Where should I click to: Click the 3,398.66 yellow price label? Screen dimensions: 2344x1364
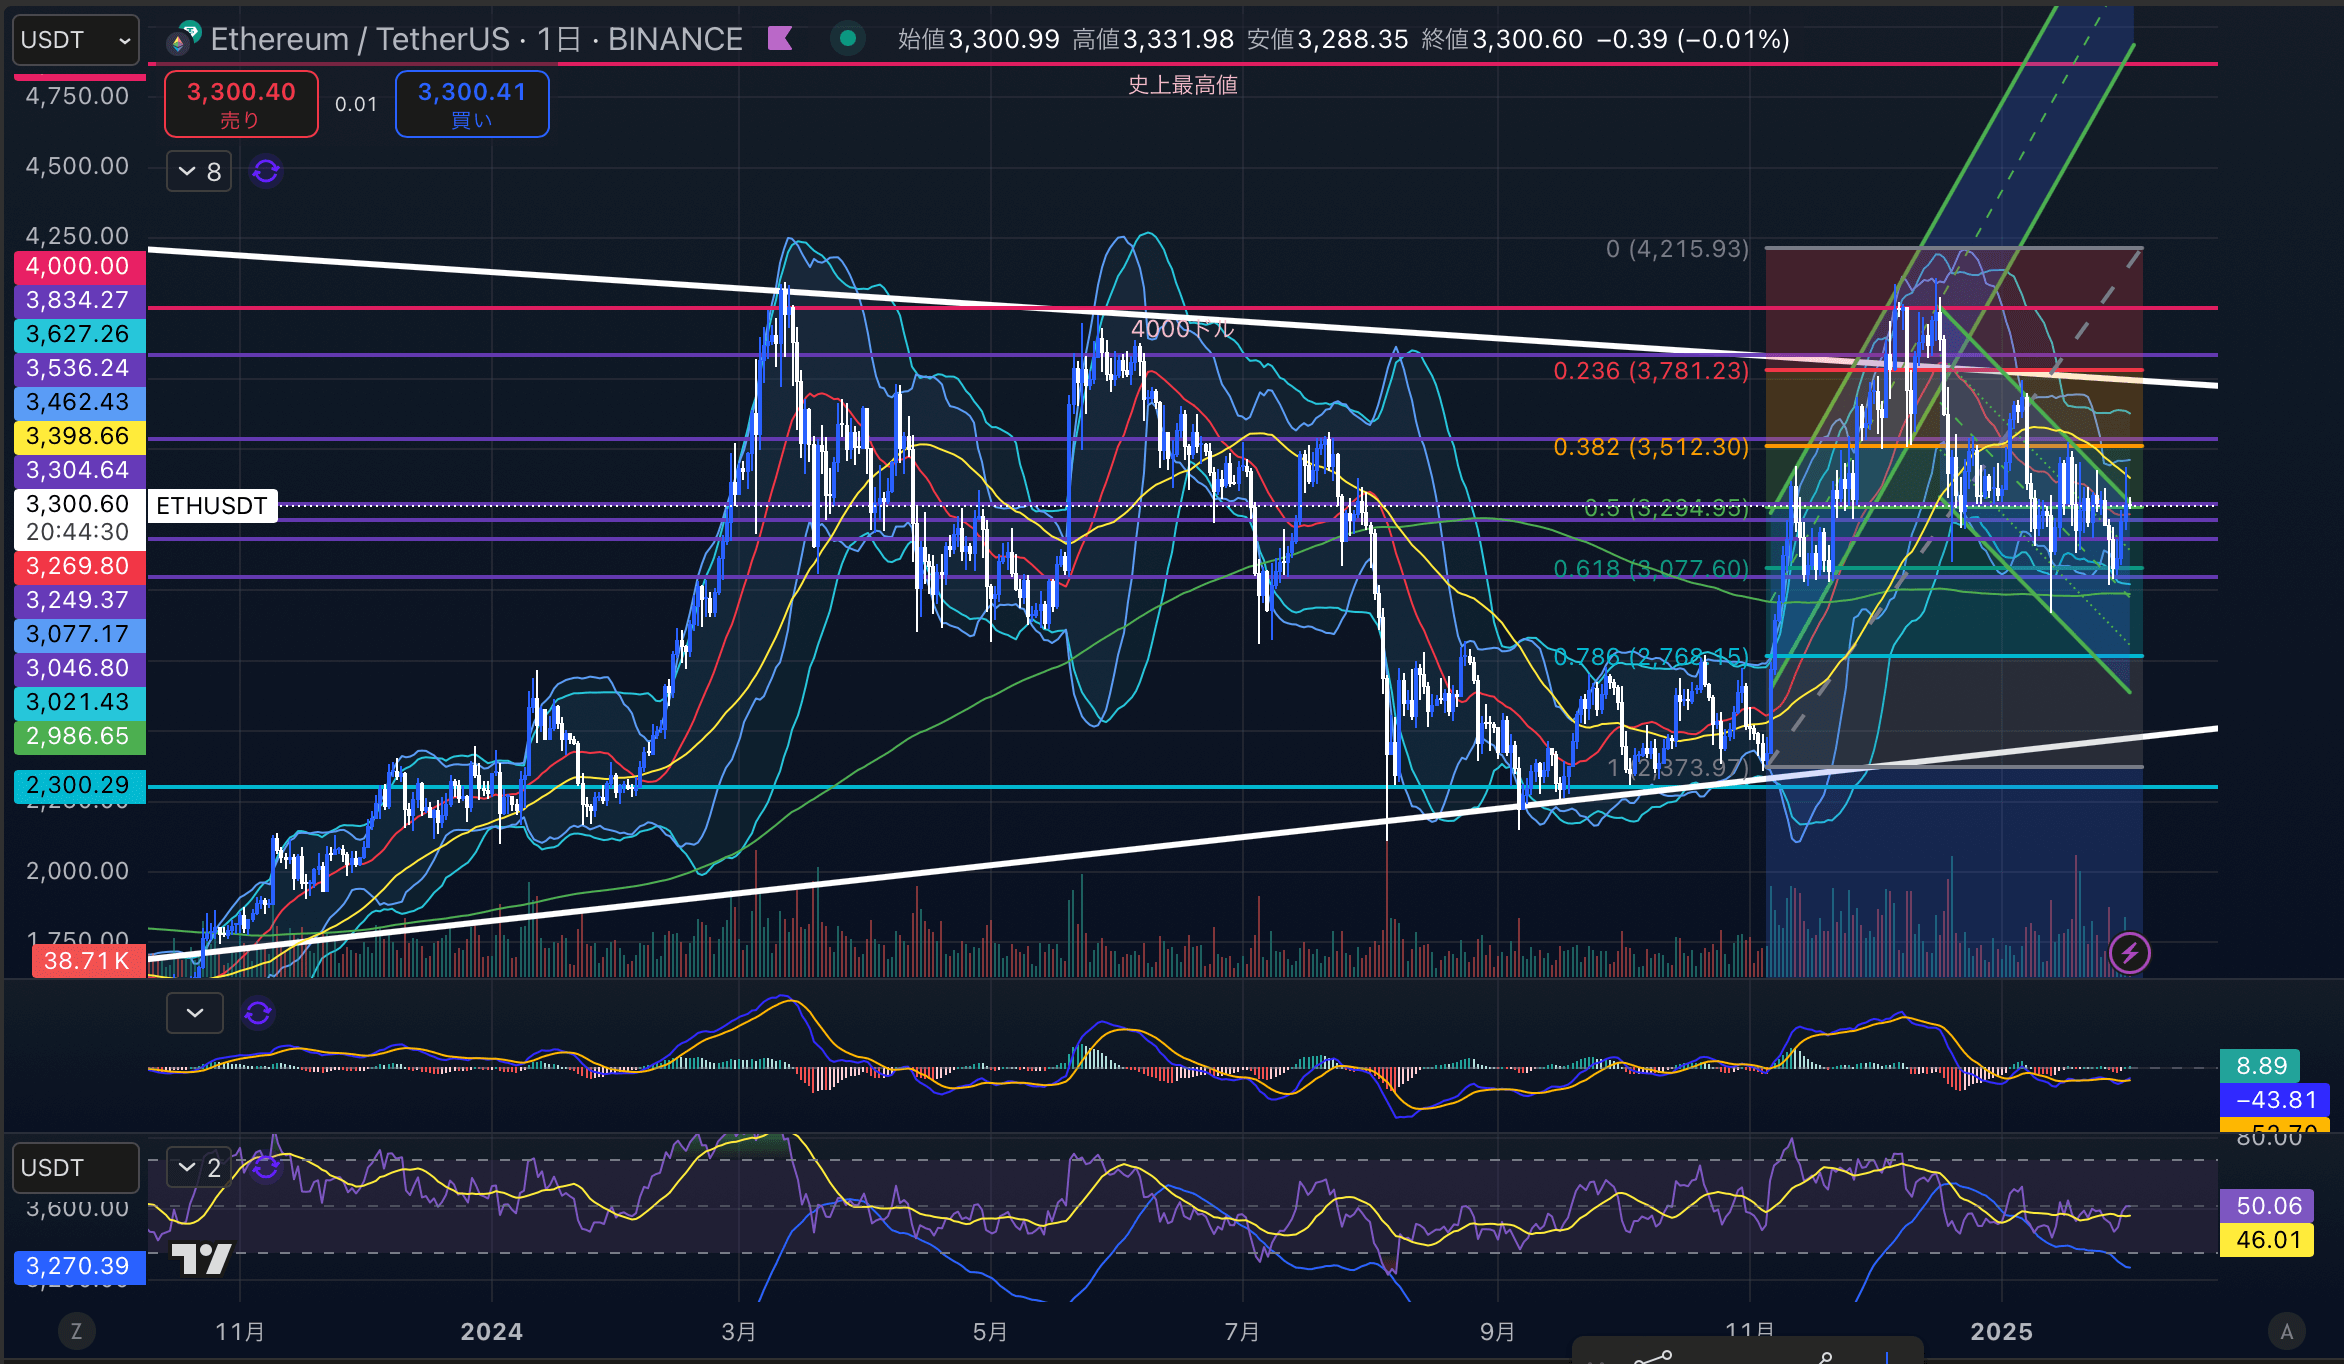[79, 437]
